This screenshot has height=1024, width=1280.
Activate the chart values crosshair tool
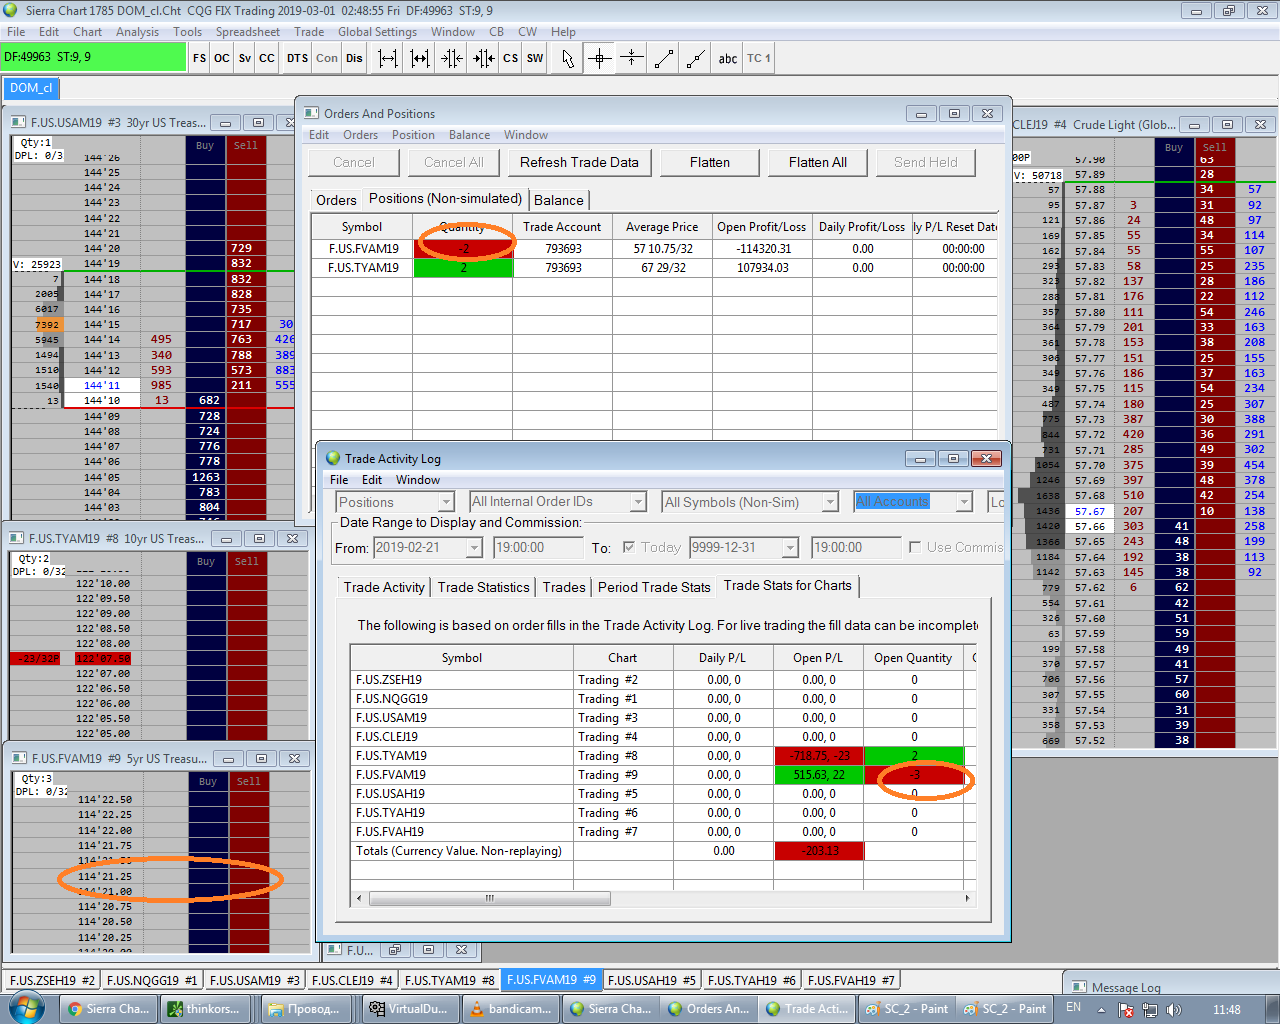[599, 58]
